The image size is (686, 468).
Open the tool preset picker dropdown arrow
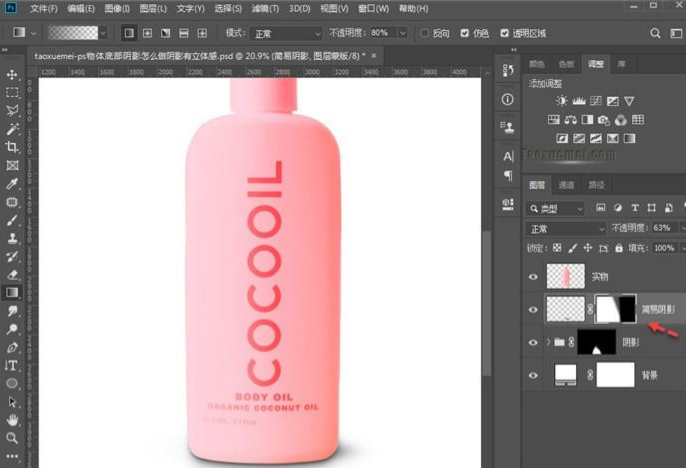(x=33, y=33)
